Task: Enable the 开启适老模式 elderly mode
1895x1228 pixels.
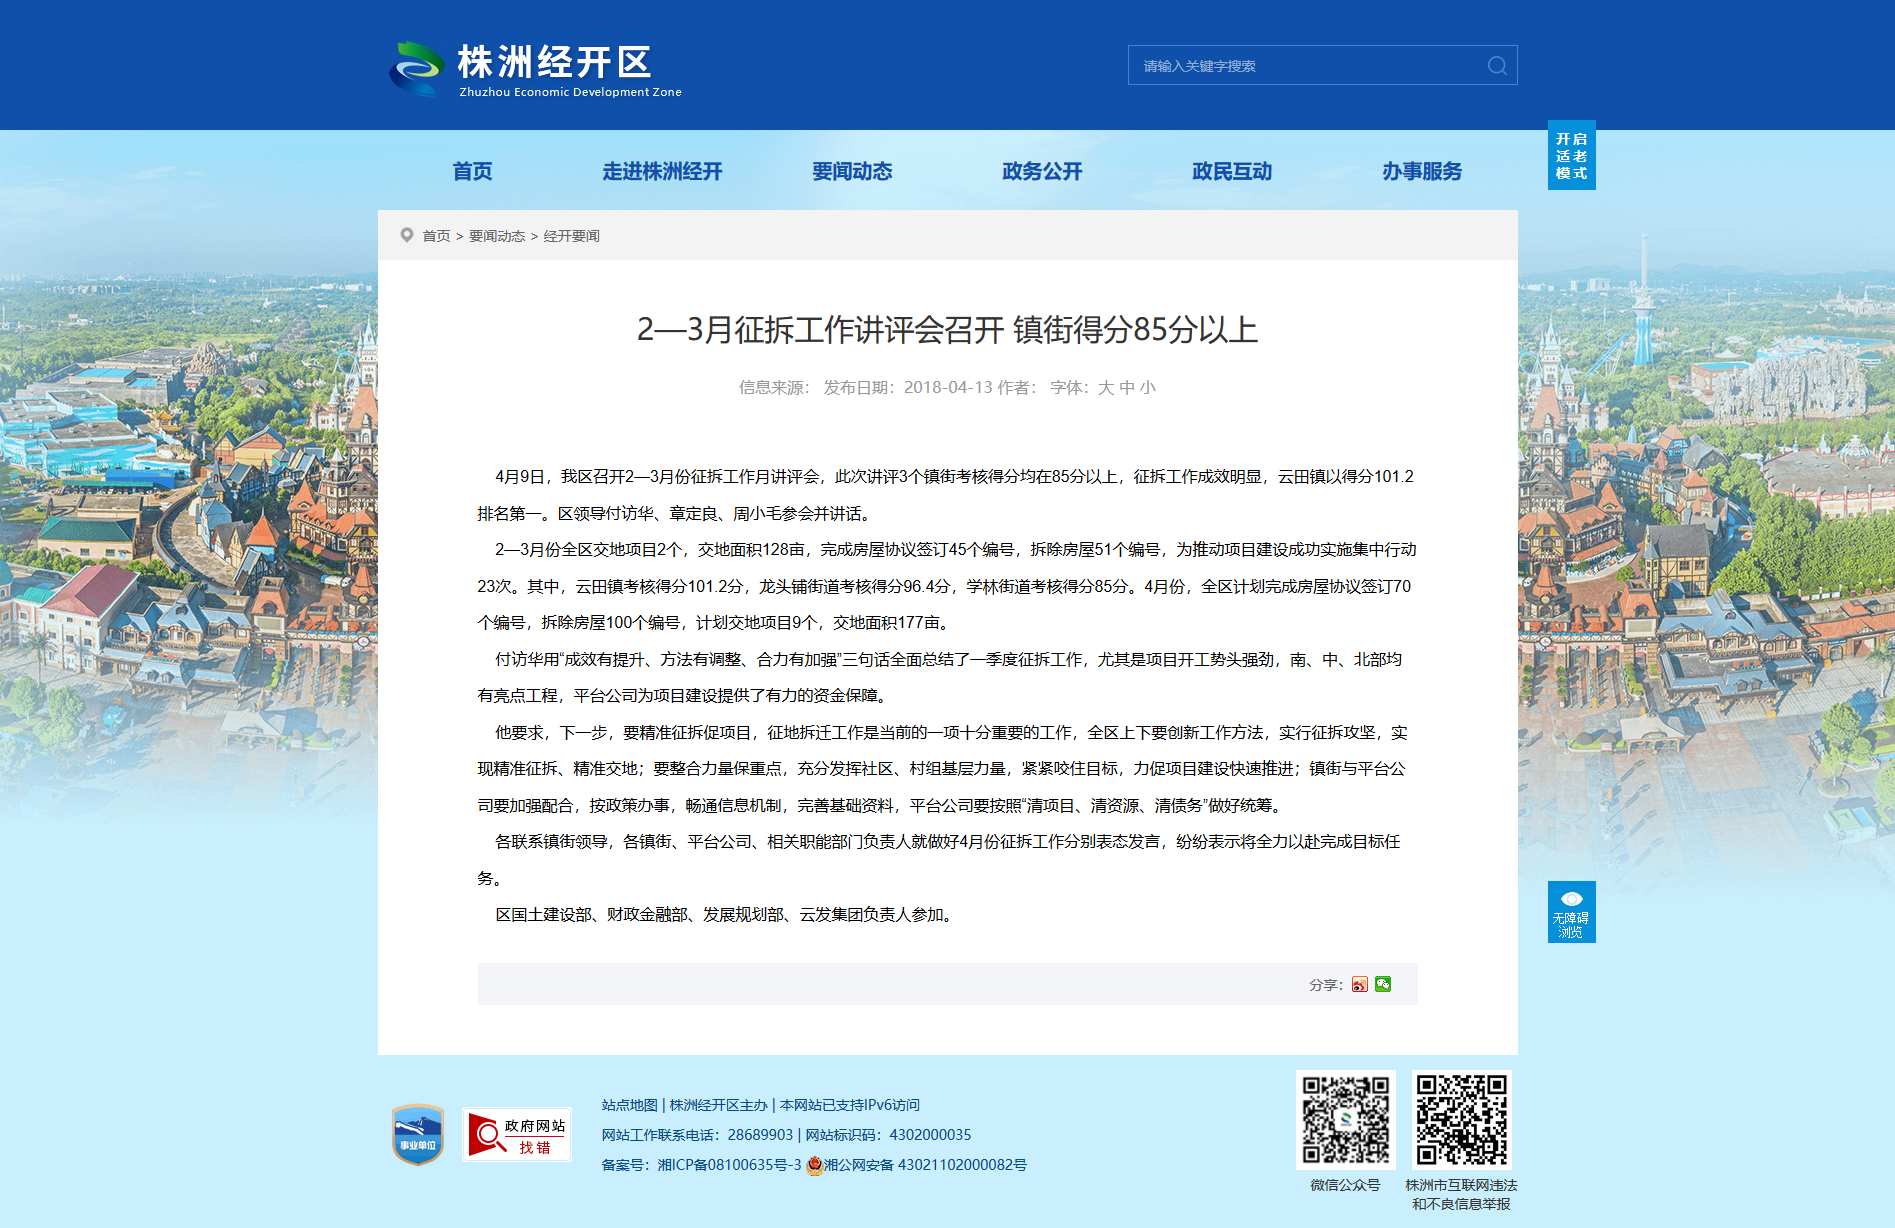Action: (1572, 155)
